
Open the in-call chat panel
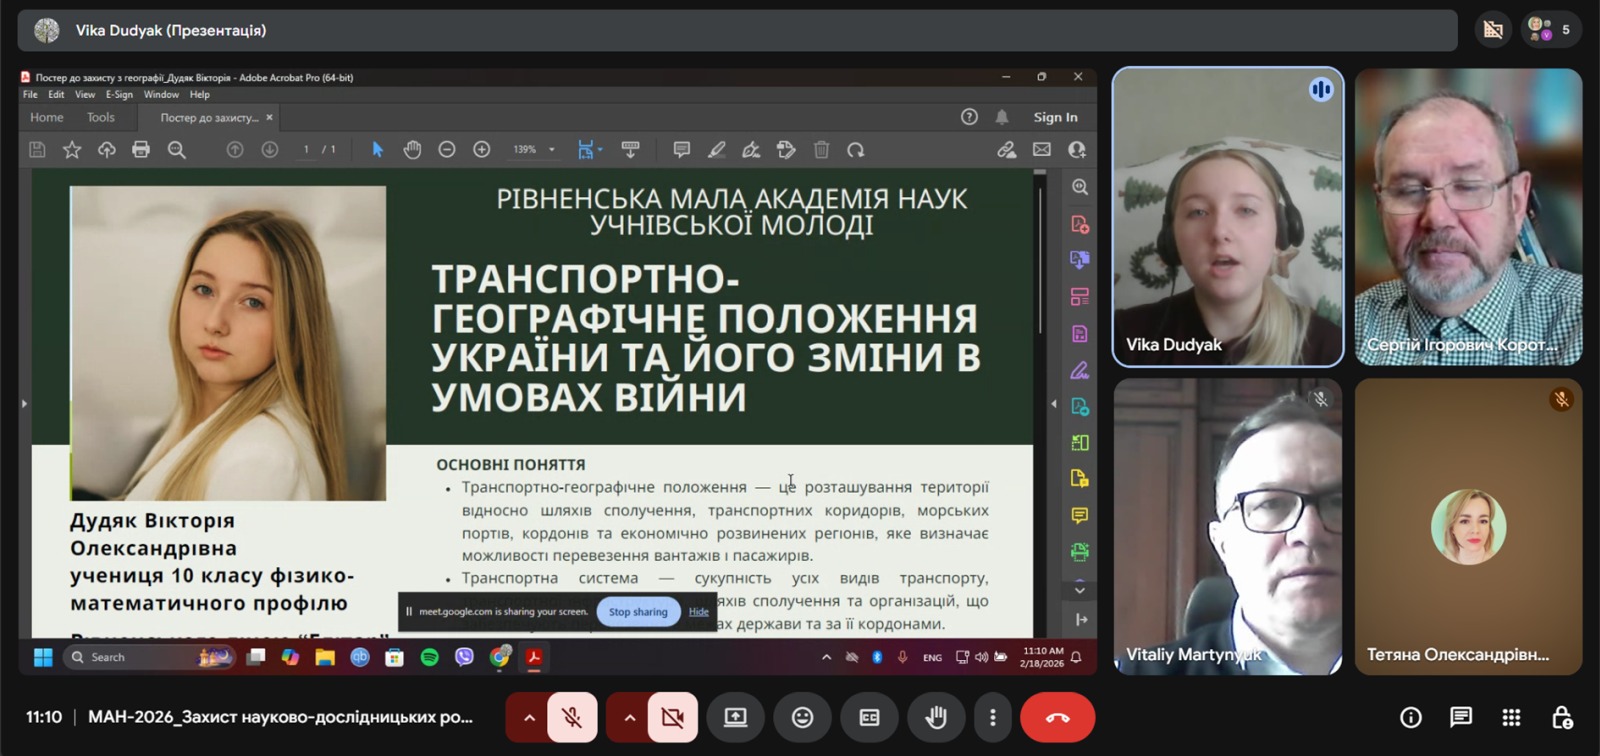[x=1460, y=718]
